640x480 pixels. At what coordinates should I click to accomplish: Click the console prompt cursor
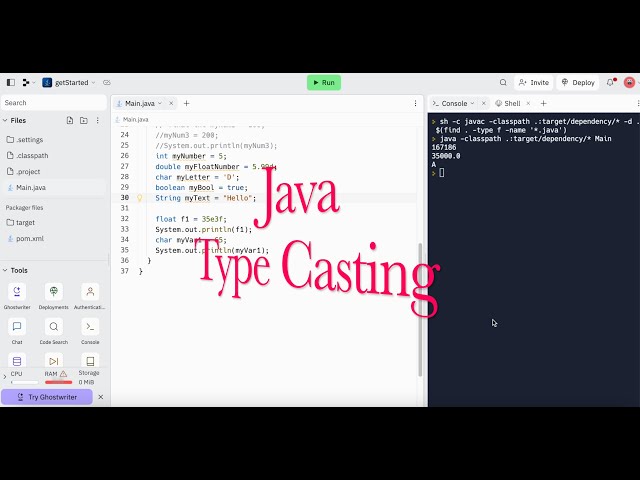[442, 173]
